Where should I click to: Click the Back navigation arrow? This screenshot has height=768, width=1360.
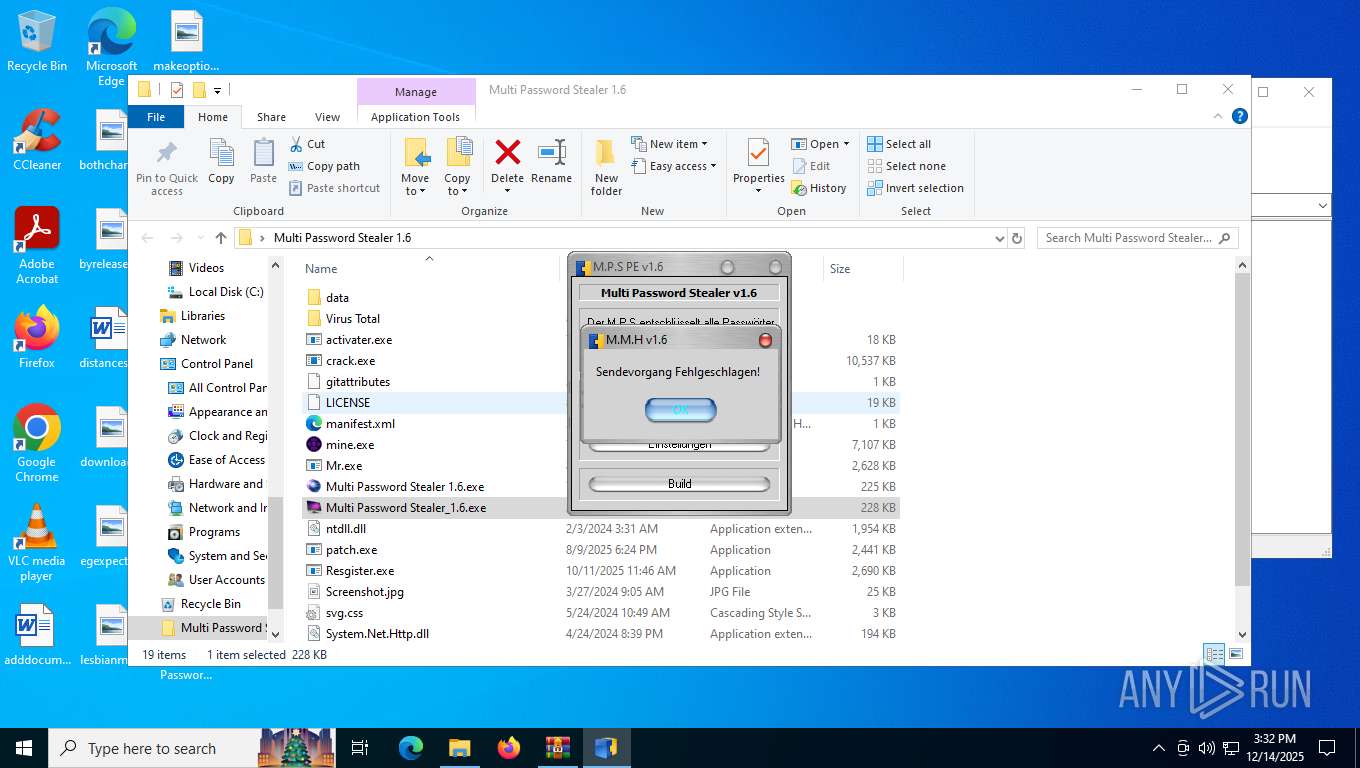[x=148, y=238]
